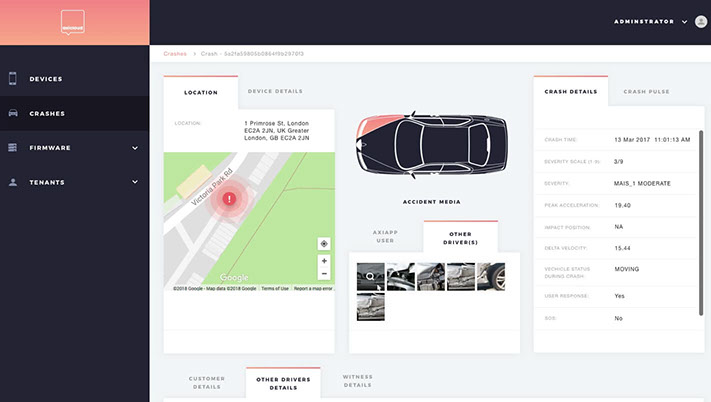Select the AxiApp User media tab
This screenshot has height=402, width=711.
coord(385,238)
